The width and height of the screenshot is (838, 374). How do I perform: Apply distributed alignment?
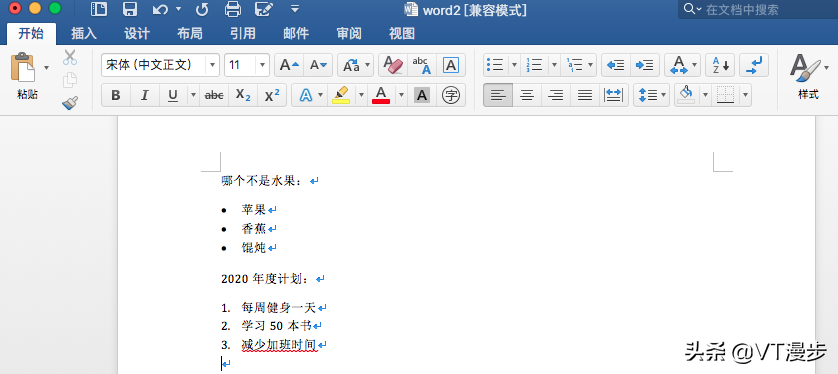614,96
